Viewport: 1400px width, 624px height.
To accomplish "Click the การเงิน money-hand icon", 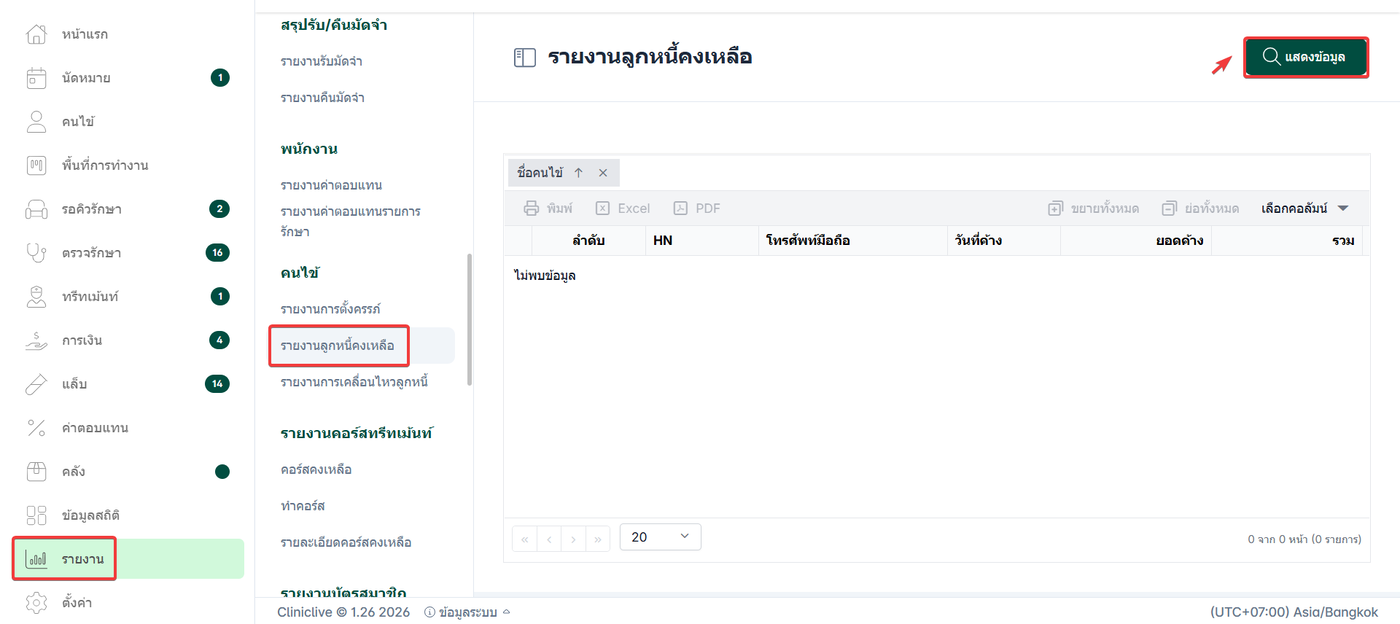I will pyautogui.click(x=36, y=340).
